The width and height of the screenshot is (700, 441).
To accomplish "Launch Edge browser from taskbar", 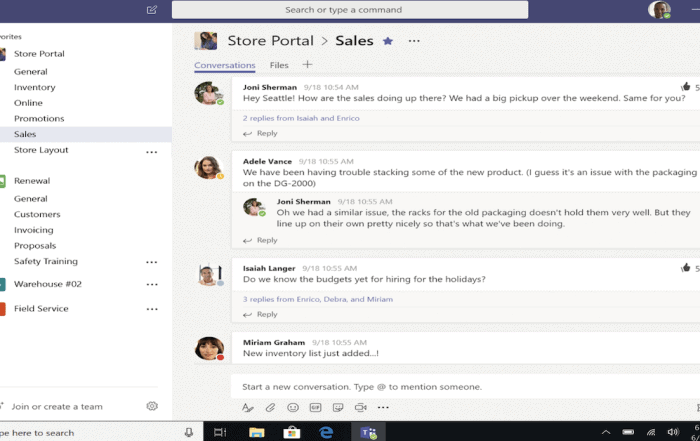I will 326,432.
